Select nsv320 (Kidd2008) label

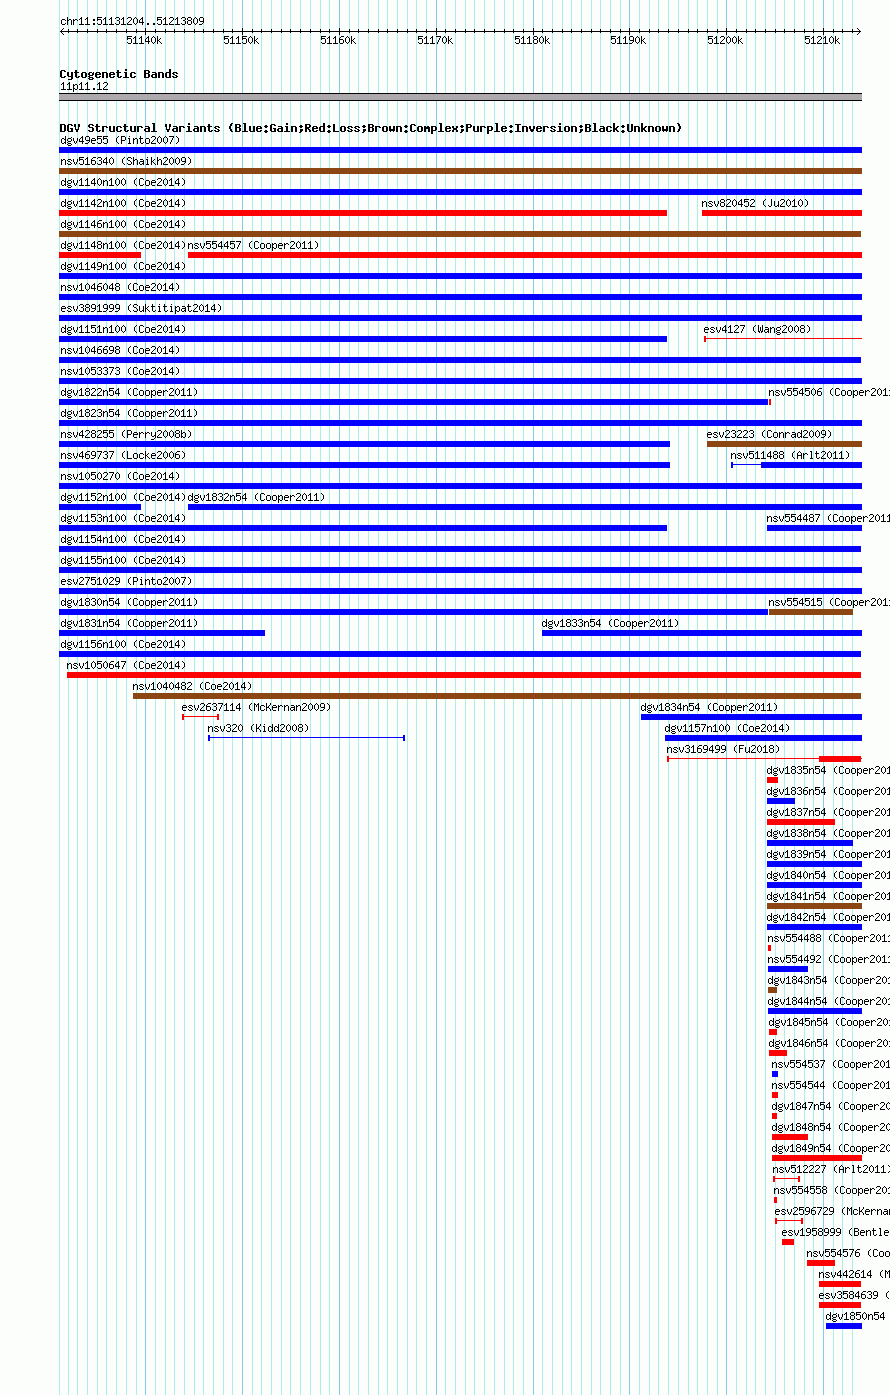point(259,728)
